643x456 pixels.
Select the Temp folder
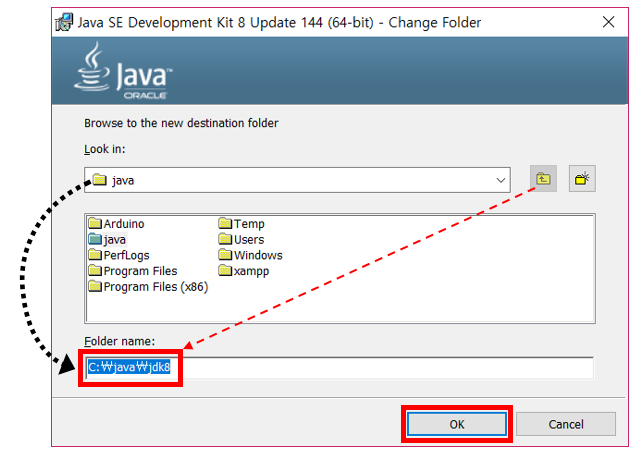tap(242, 223)
